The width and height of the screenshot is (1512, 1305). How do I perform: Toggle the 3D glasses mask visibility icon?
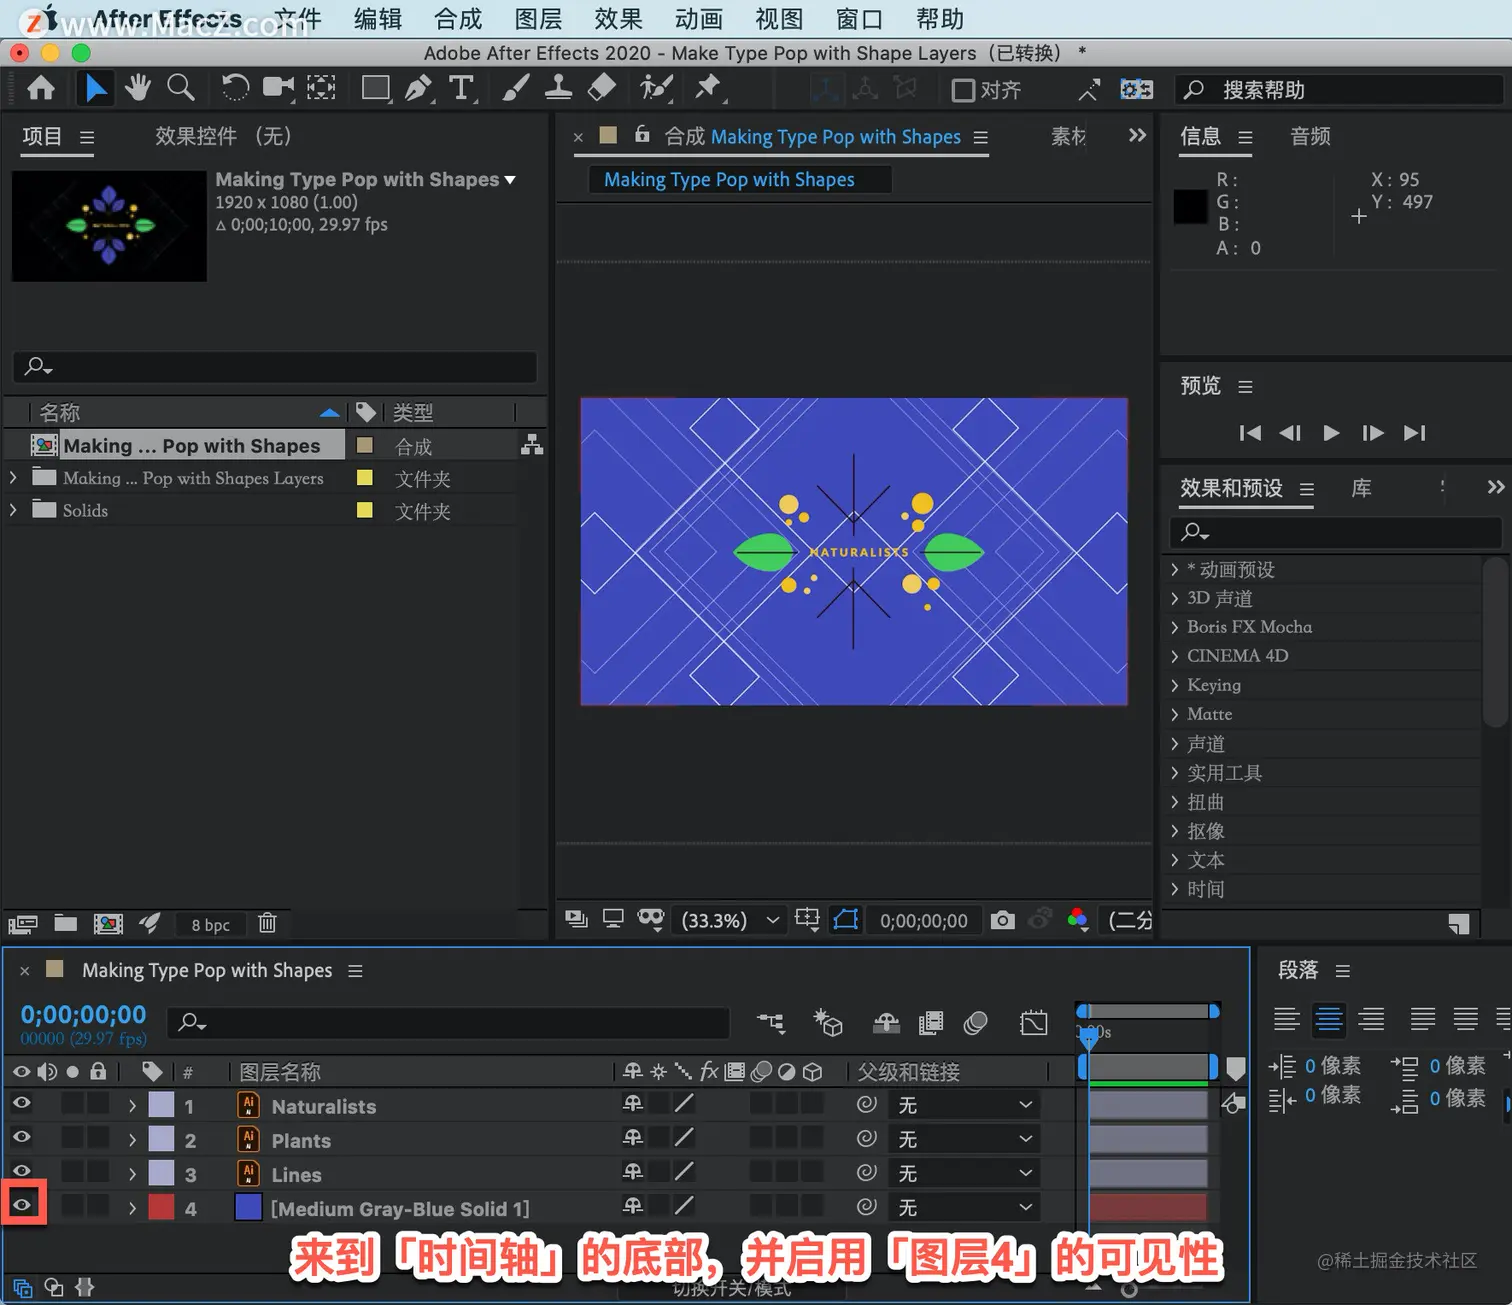[651, 919]
